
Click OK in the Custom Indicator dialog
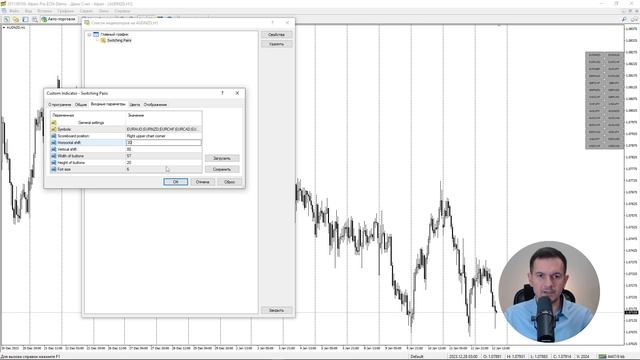click(x=176, y=182)
